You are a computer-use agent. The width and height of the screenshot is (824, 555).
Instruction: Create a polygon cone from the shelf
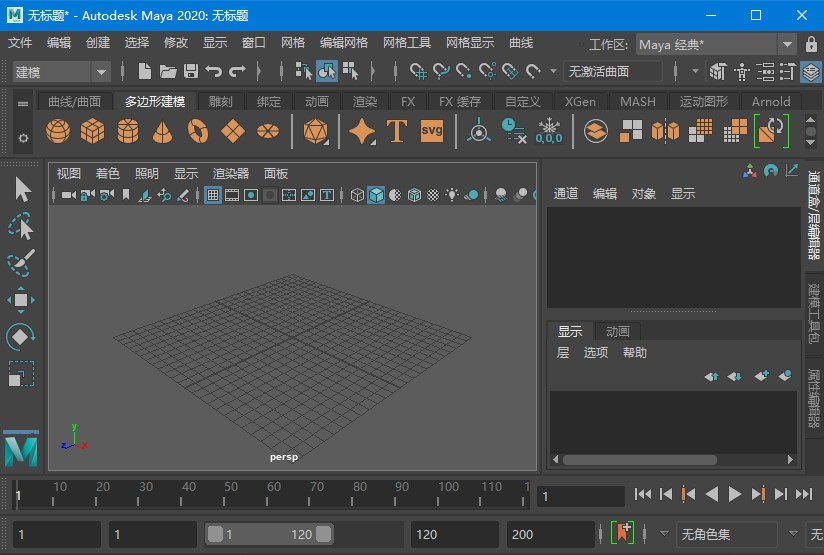tap(162, 131)
